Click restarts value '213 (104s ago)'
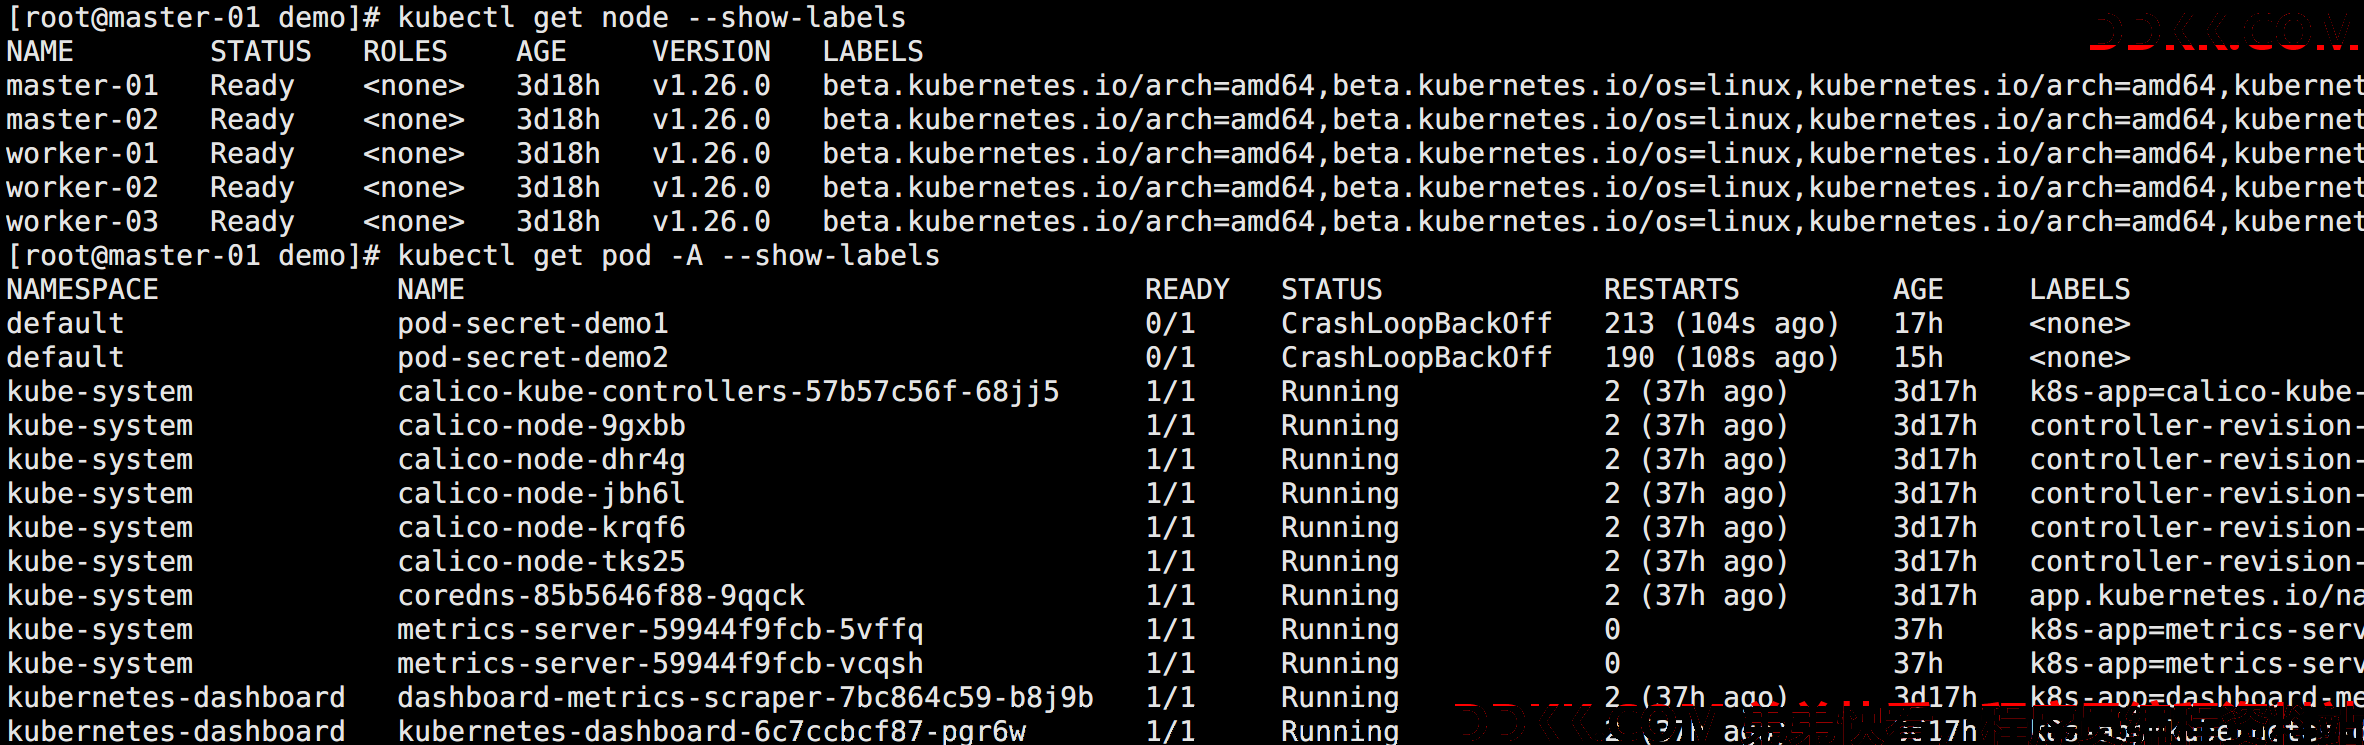Viewport: 2364px width, 745px height. (x=1722, y=324)
